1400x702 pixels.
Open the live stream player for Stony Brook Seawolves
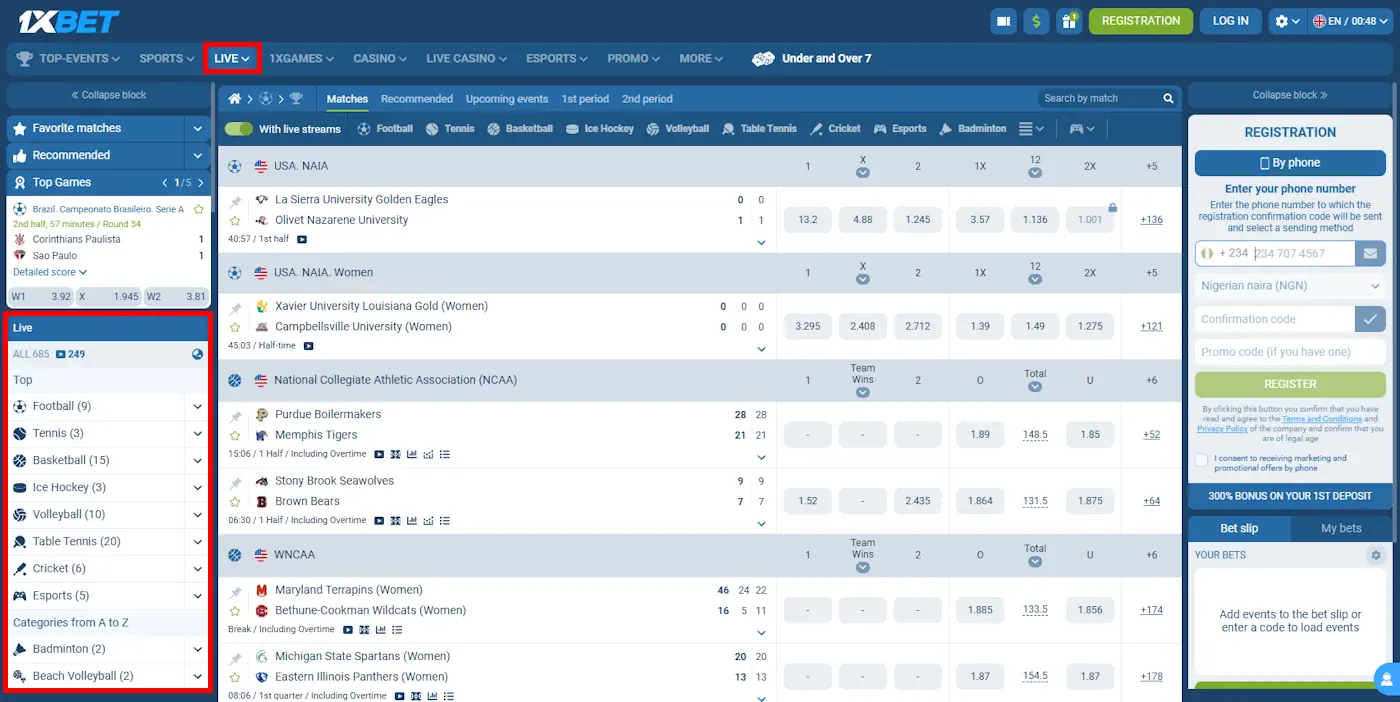(x=377, y=520)
